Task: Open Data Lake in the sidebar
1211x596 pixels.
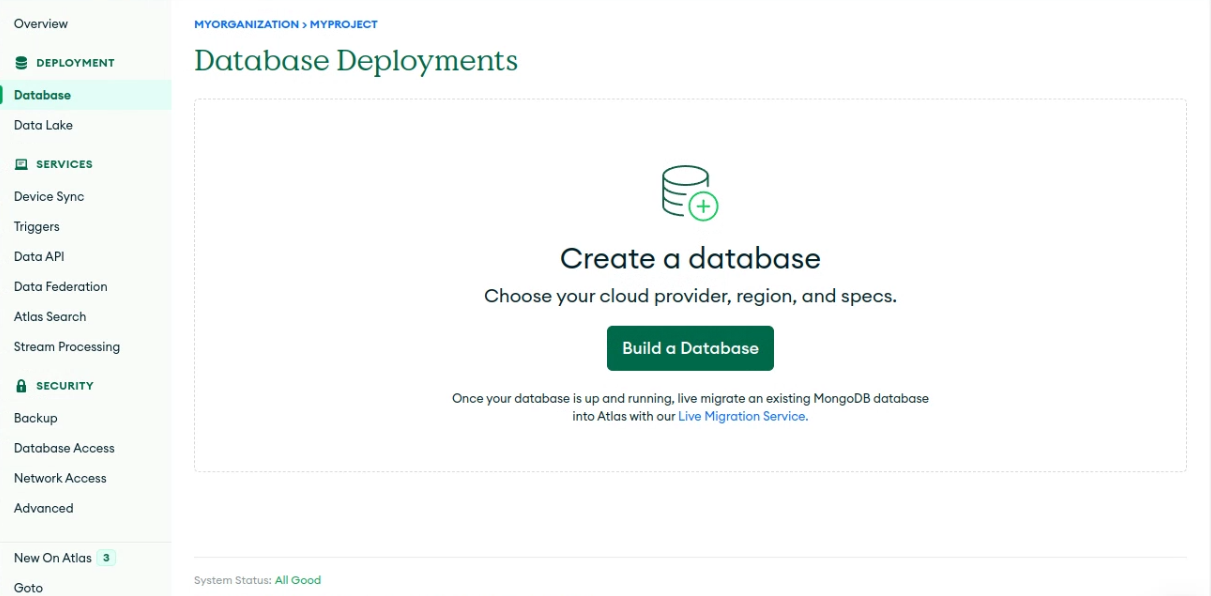Action: tap(43, 125)
